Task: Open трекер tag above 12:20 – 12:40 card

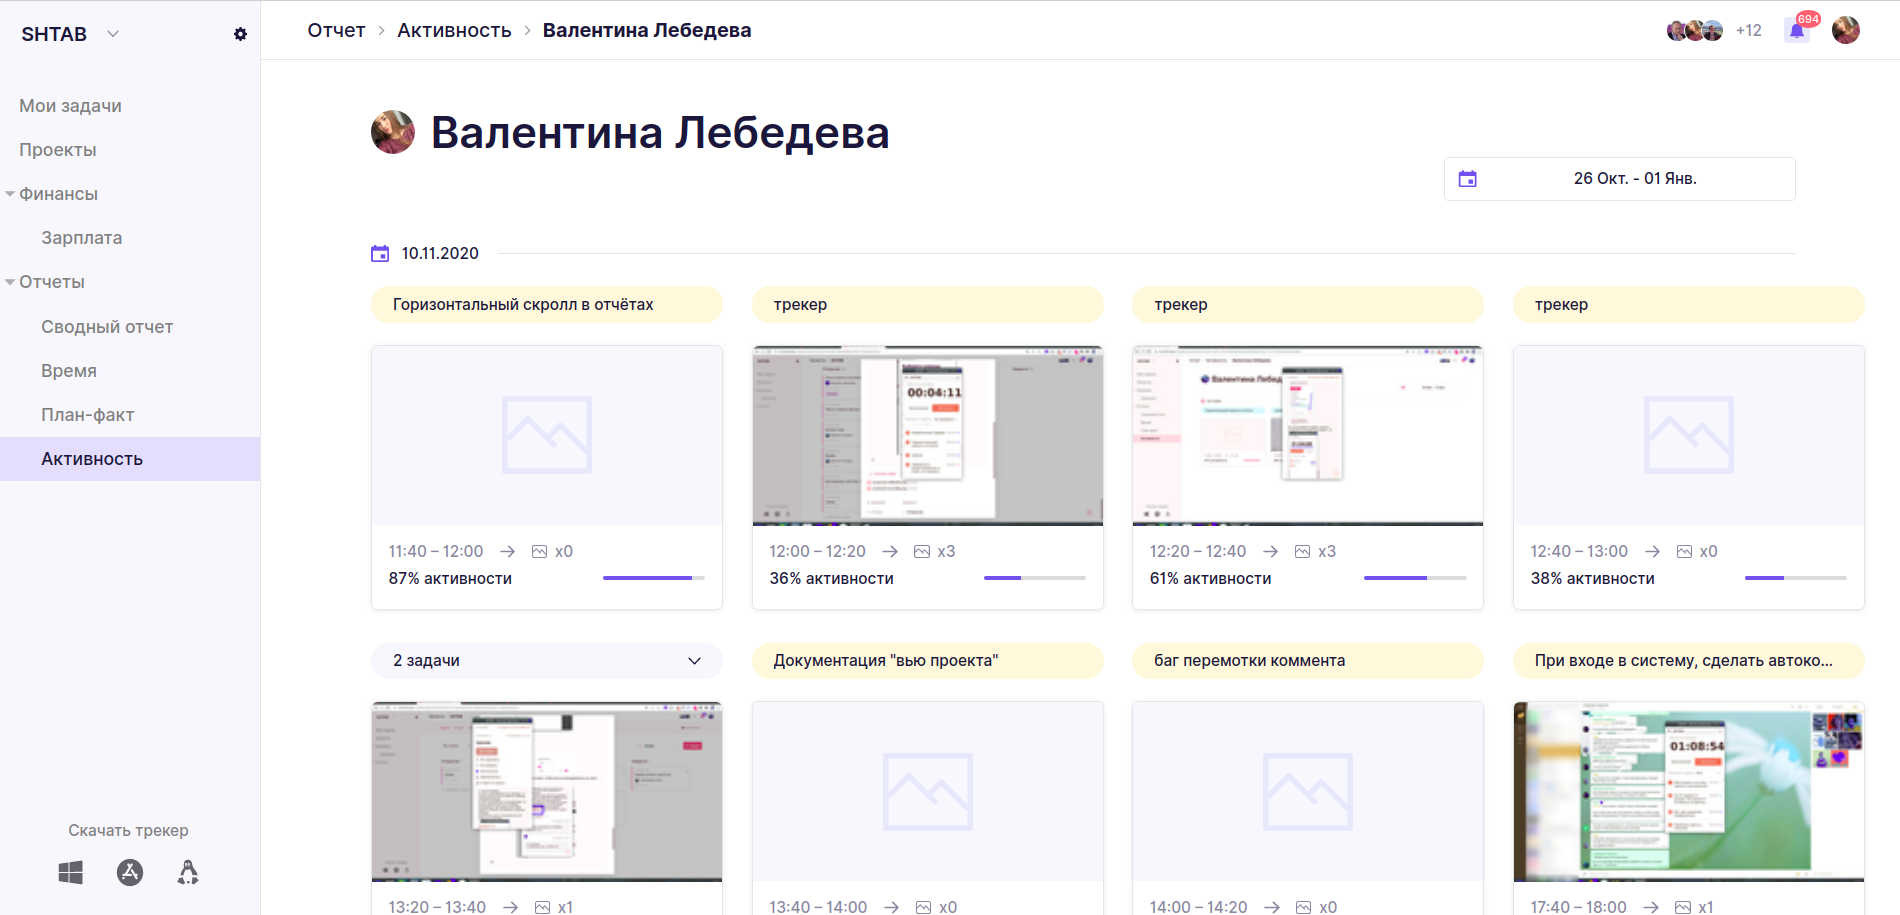Action: pyautogui.click(x=1307, y=305)
